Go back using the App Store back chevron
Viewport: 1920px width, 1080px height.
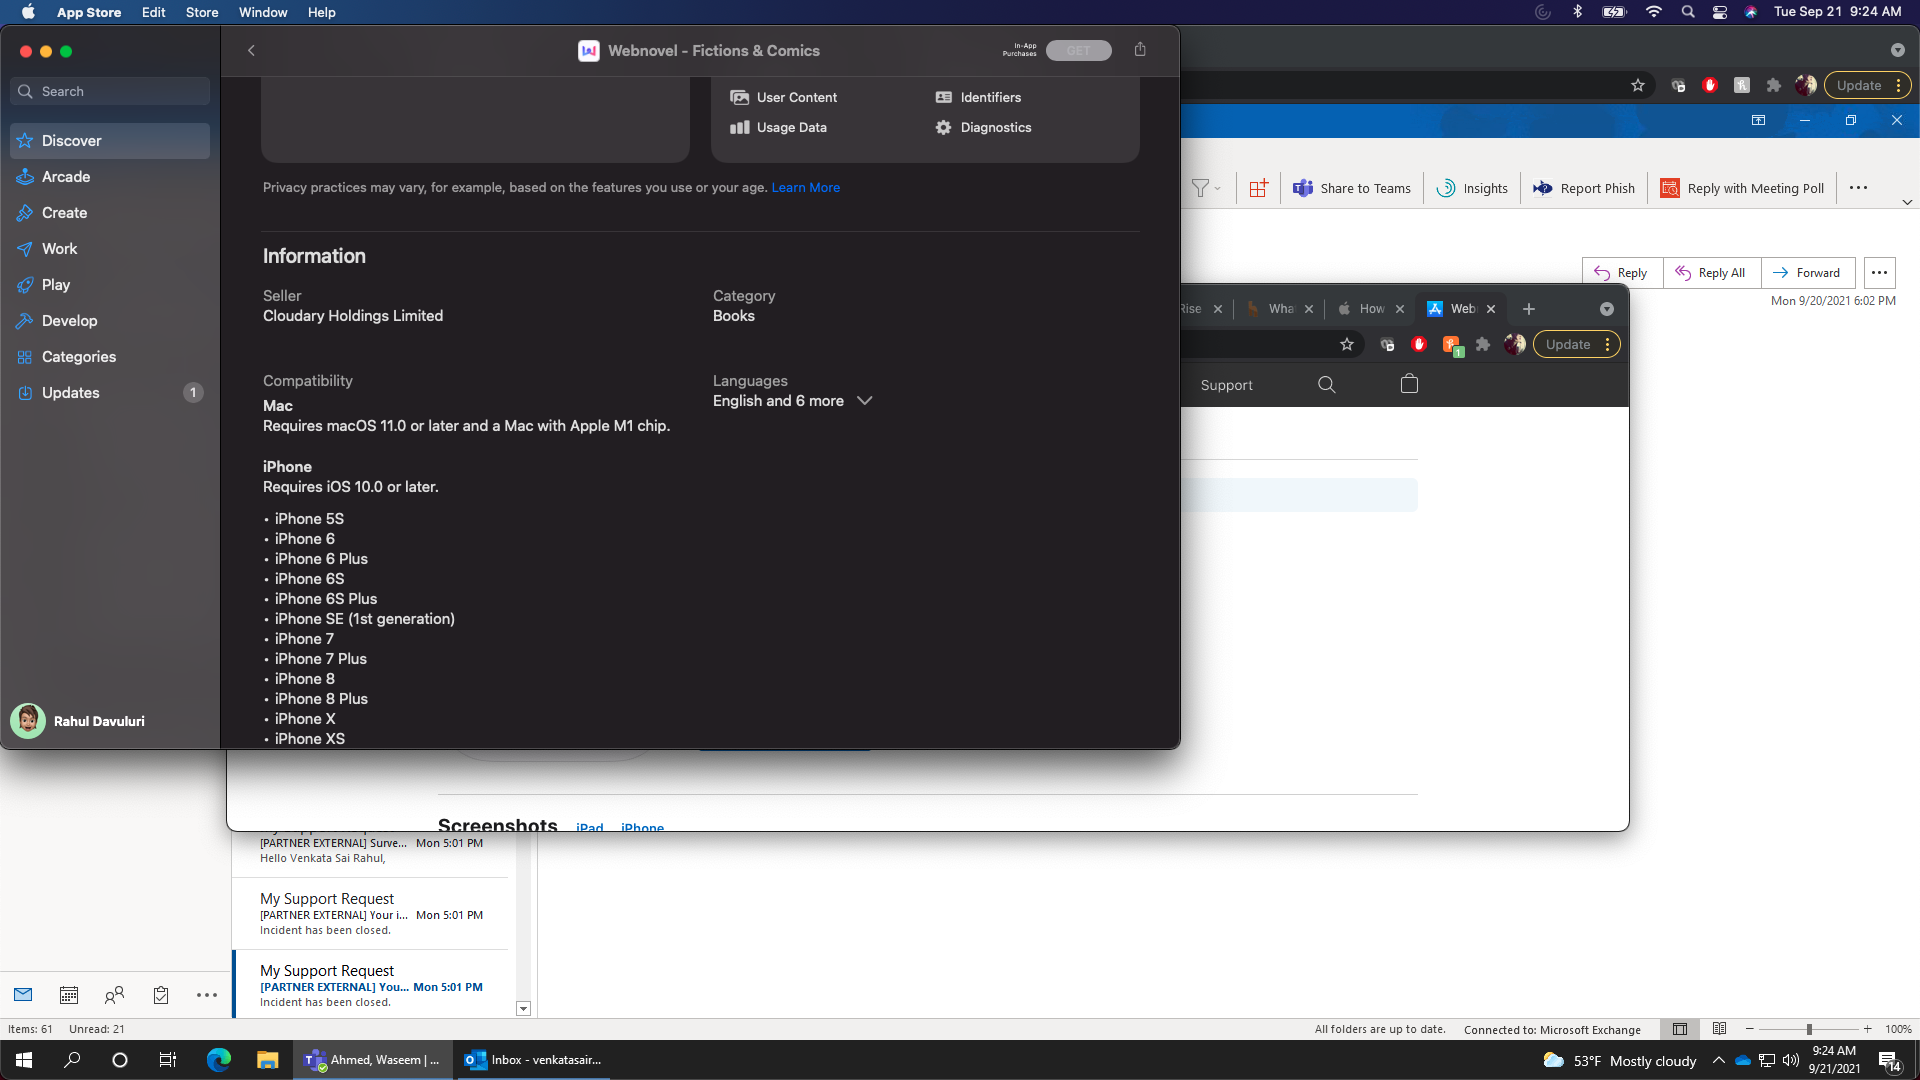[x=252, y=51]
